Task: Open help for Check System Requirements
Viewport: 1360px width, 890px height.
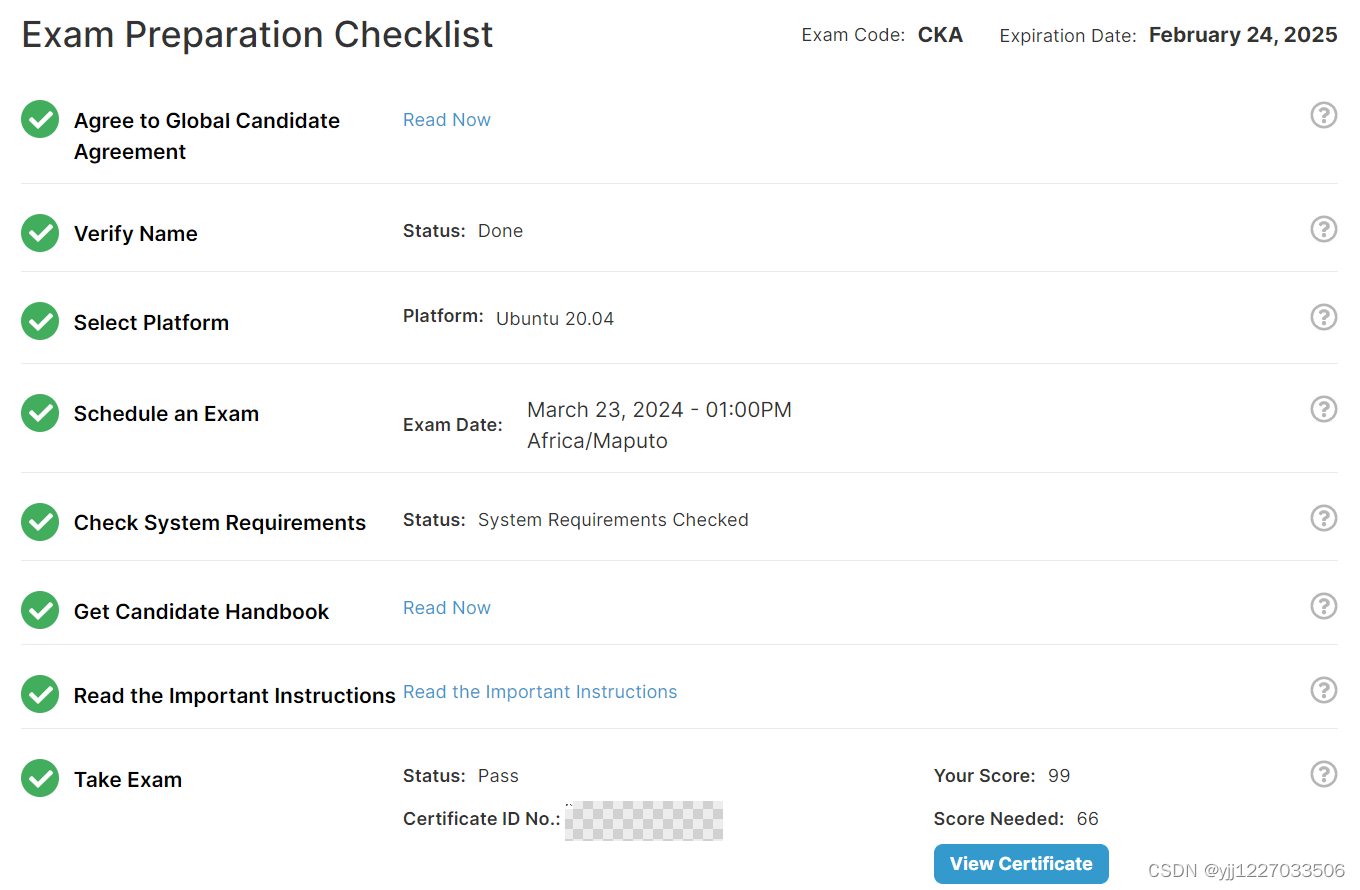Action: click(1323, 518)
